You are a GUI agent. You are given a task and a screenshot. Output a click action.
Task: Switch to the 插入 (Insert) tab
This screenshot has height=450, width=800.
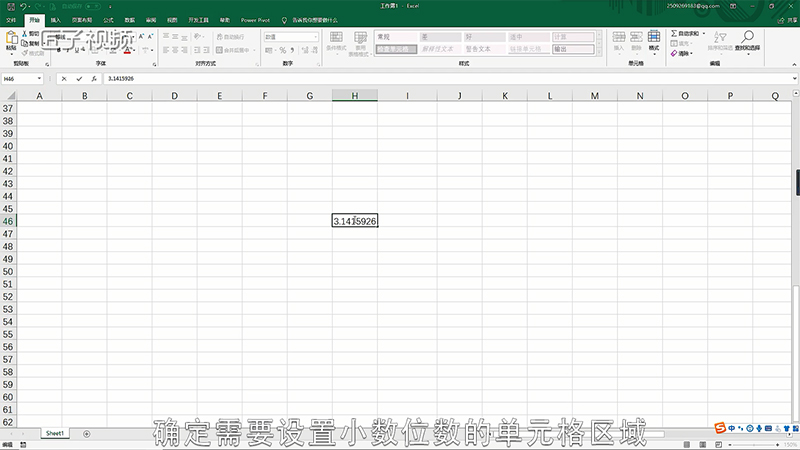click(x=56, y=20)
